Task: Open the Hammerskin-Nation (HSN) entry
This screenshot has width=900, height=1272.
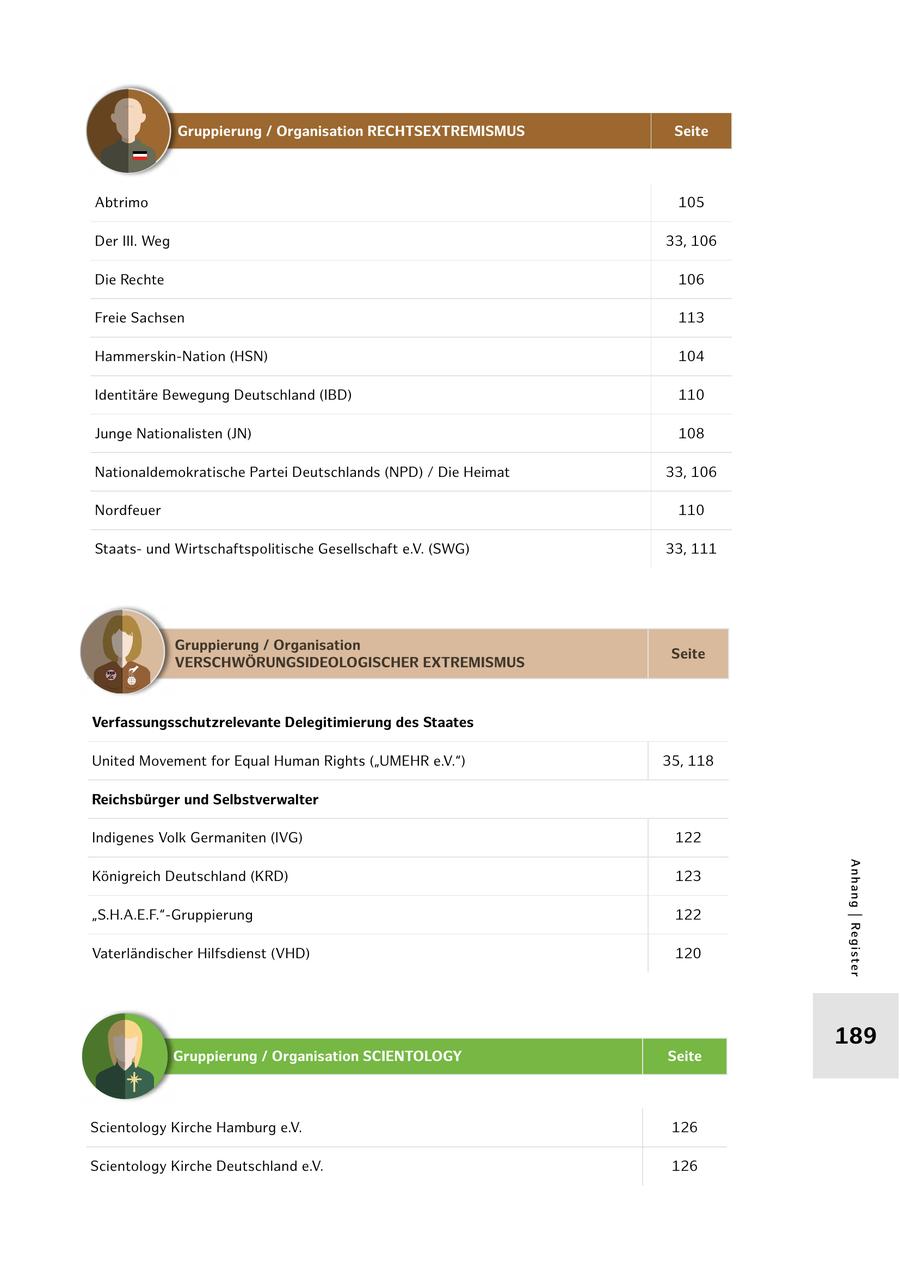Action: [181, 356]
